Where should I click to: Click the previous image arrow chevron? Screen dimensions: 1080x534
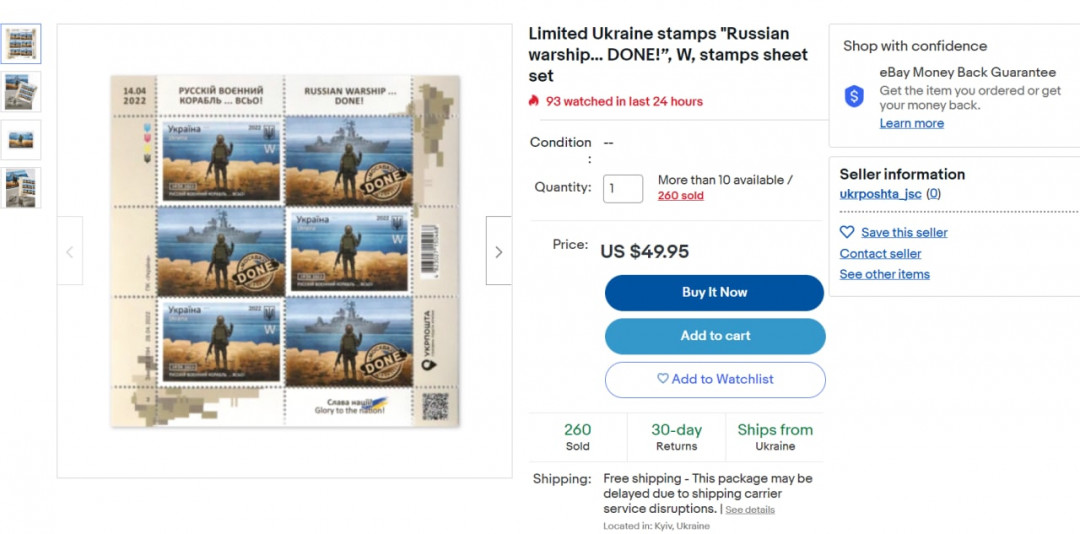click(x=70, y=251)
